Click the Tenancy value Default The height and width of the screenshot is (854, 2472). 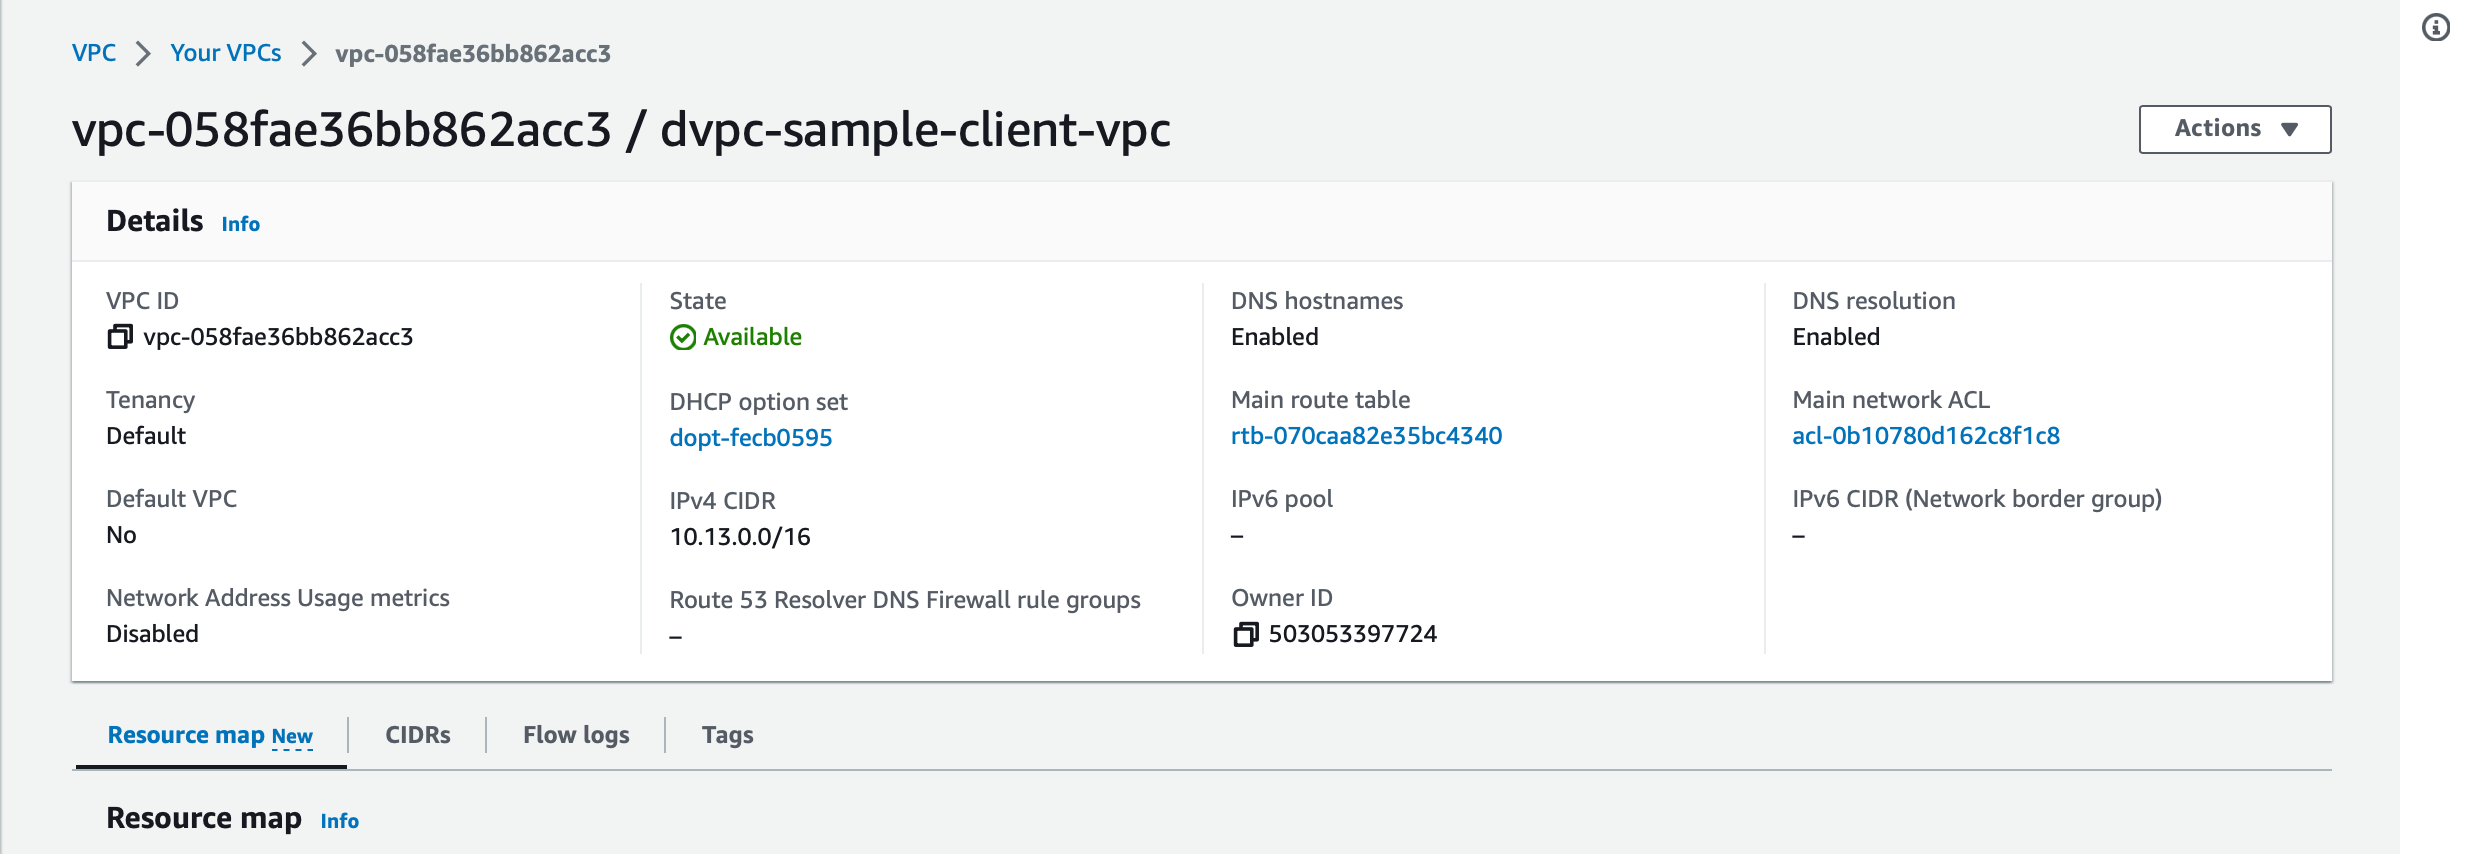click(146, 436)
